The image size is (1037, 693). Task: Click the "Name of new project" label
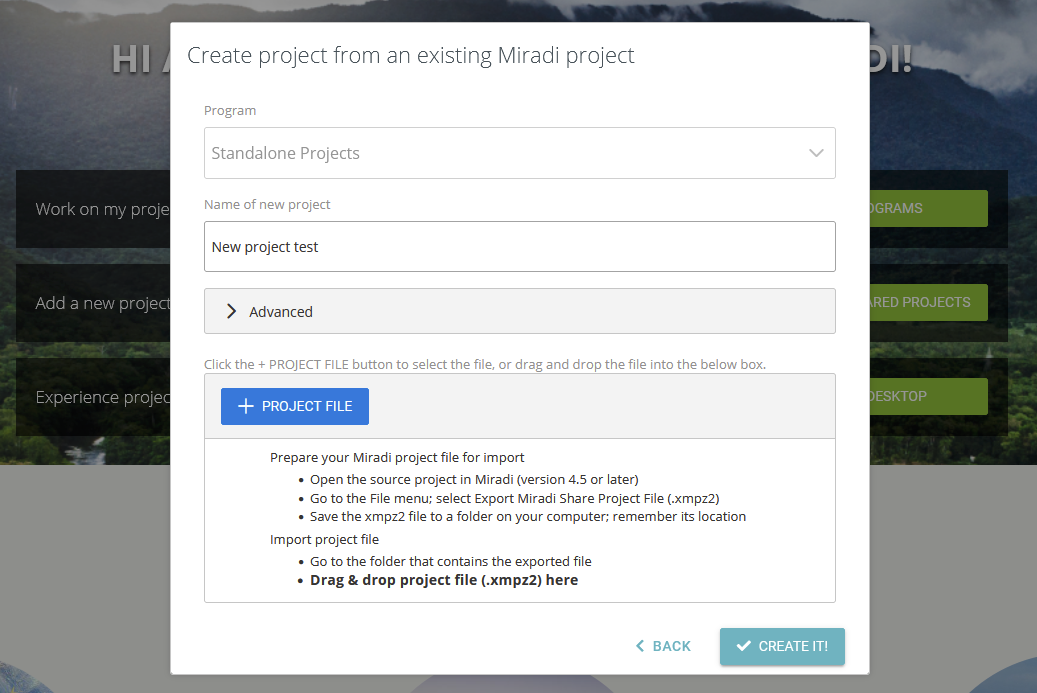[x=267, y=204]
